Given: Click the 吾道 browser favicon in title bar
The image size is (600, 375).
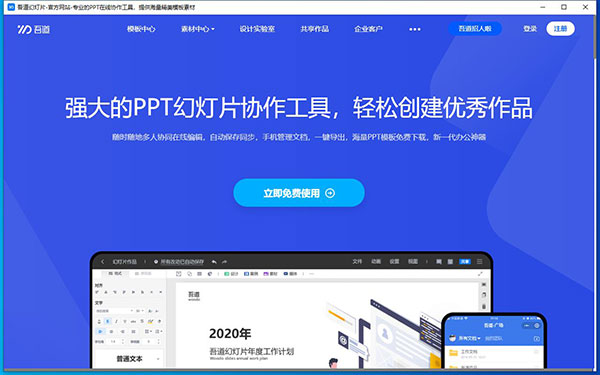Looking at the screenshot, I should point(11,7).
